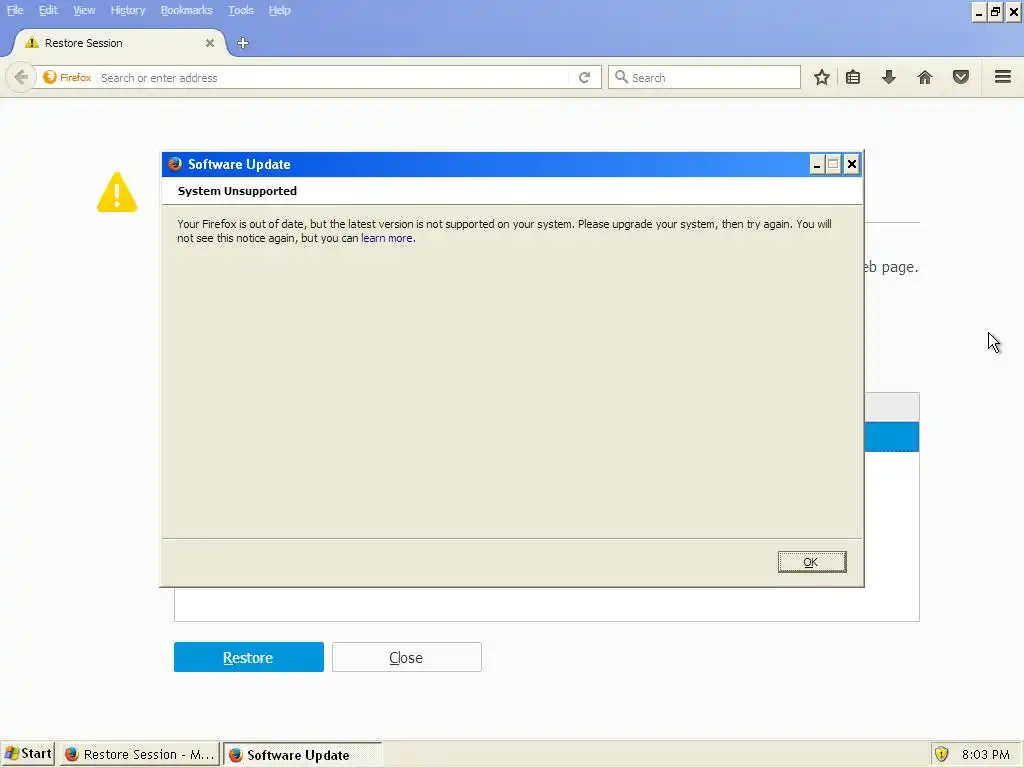Open the Pocket icon
The width and height of the screenshot is (1024, 768).
(961, 78)
